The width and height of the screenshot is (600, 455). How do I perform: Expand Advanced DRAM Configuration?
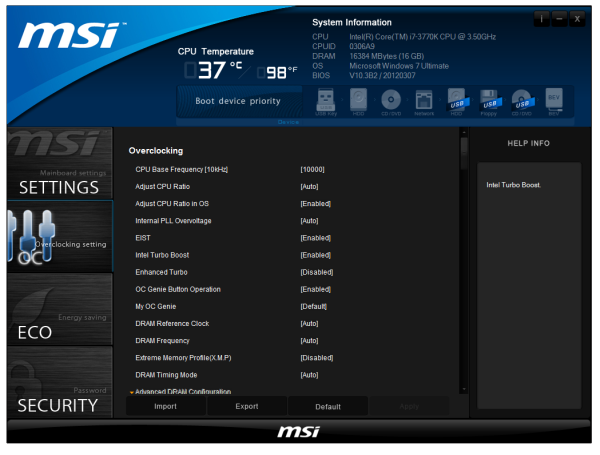180,391
